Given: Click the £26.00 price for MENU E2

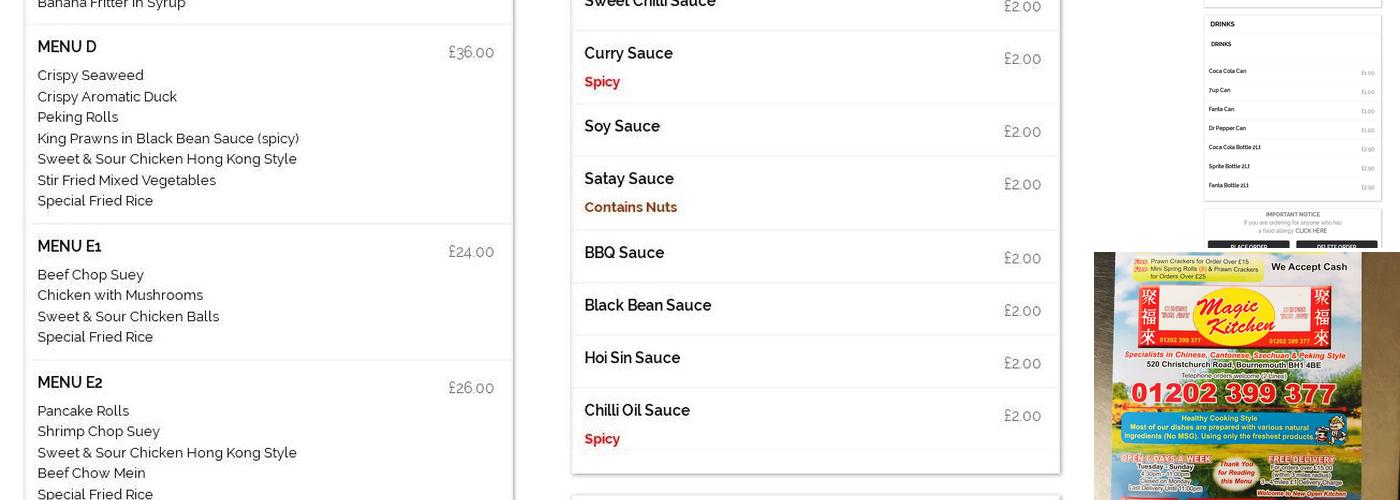Looking at the screenshot, I should (x=471, y=388).
